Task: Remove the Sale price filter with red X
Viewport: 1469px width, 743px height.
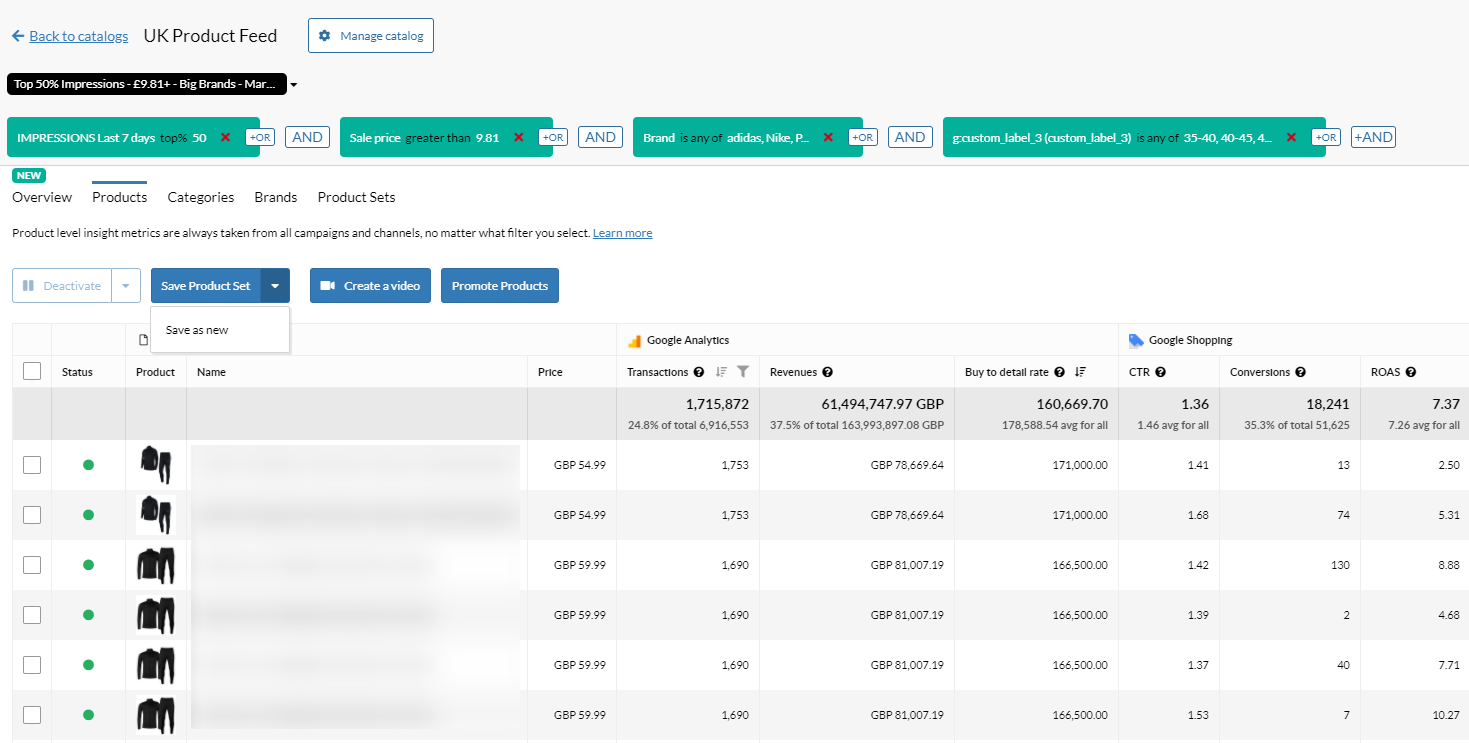Action: pos(518,137)
